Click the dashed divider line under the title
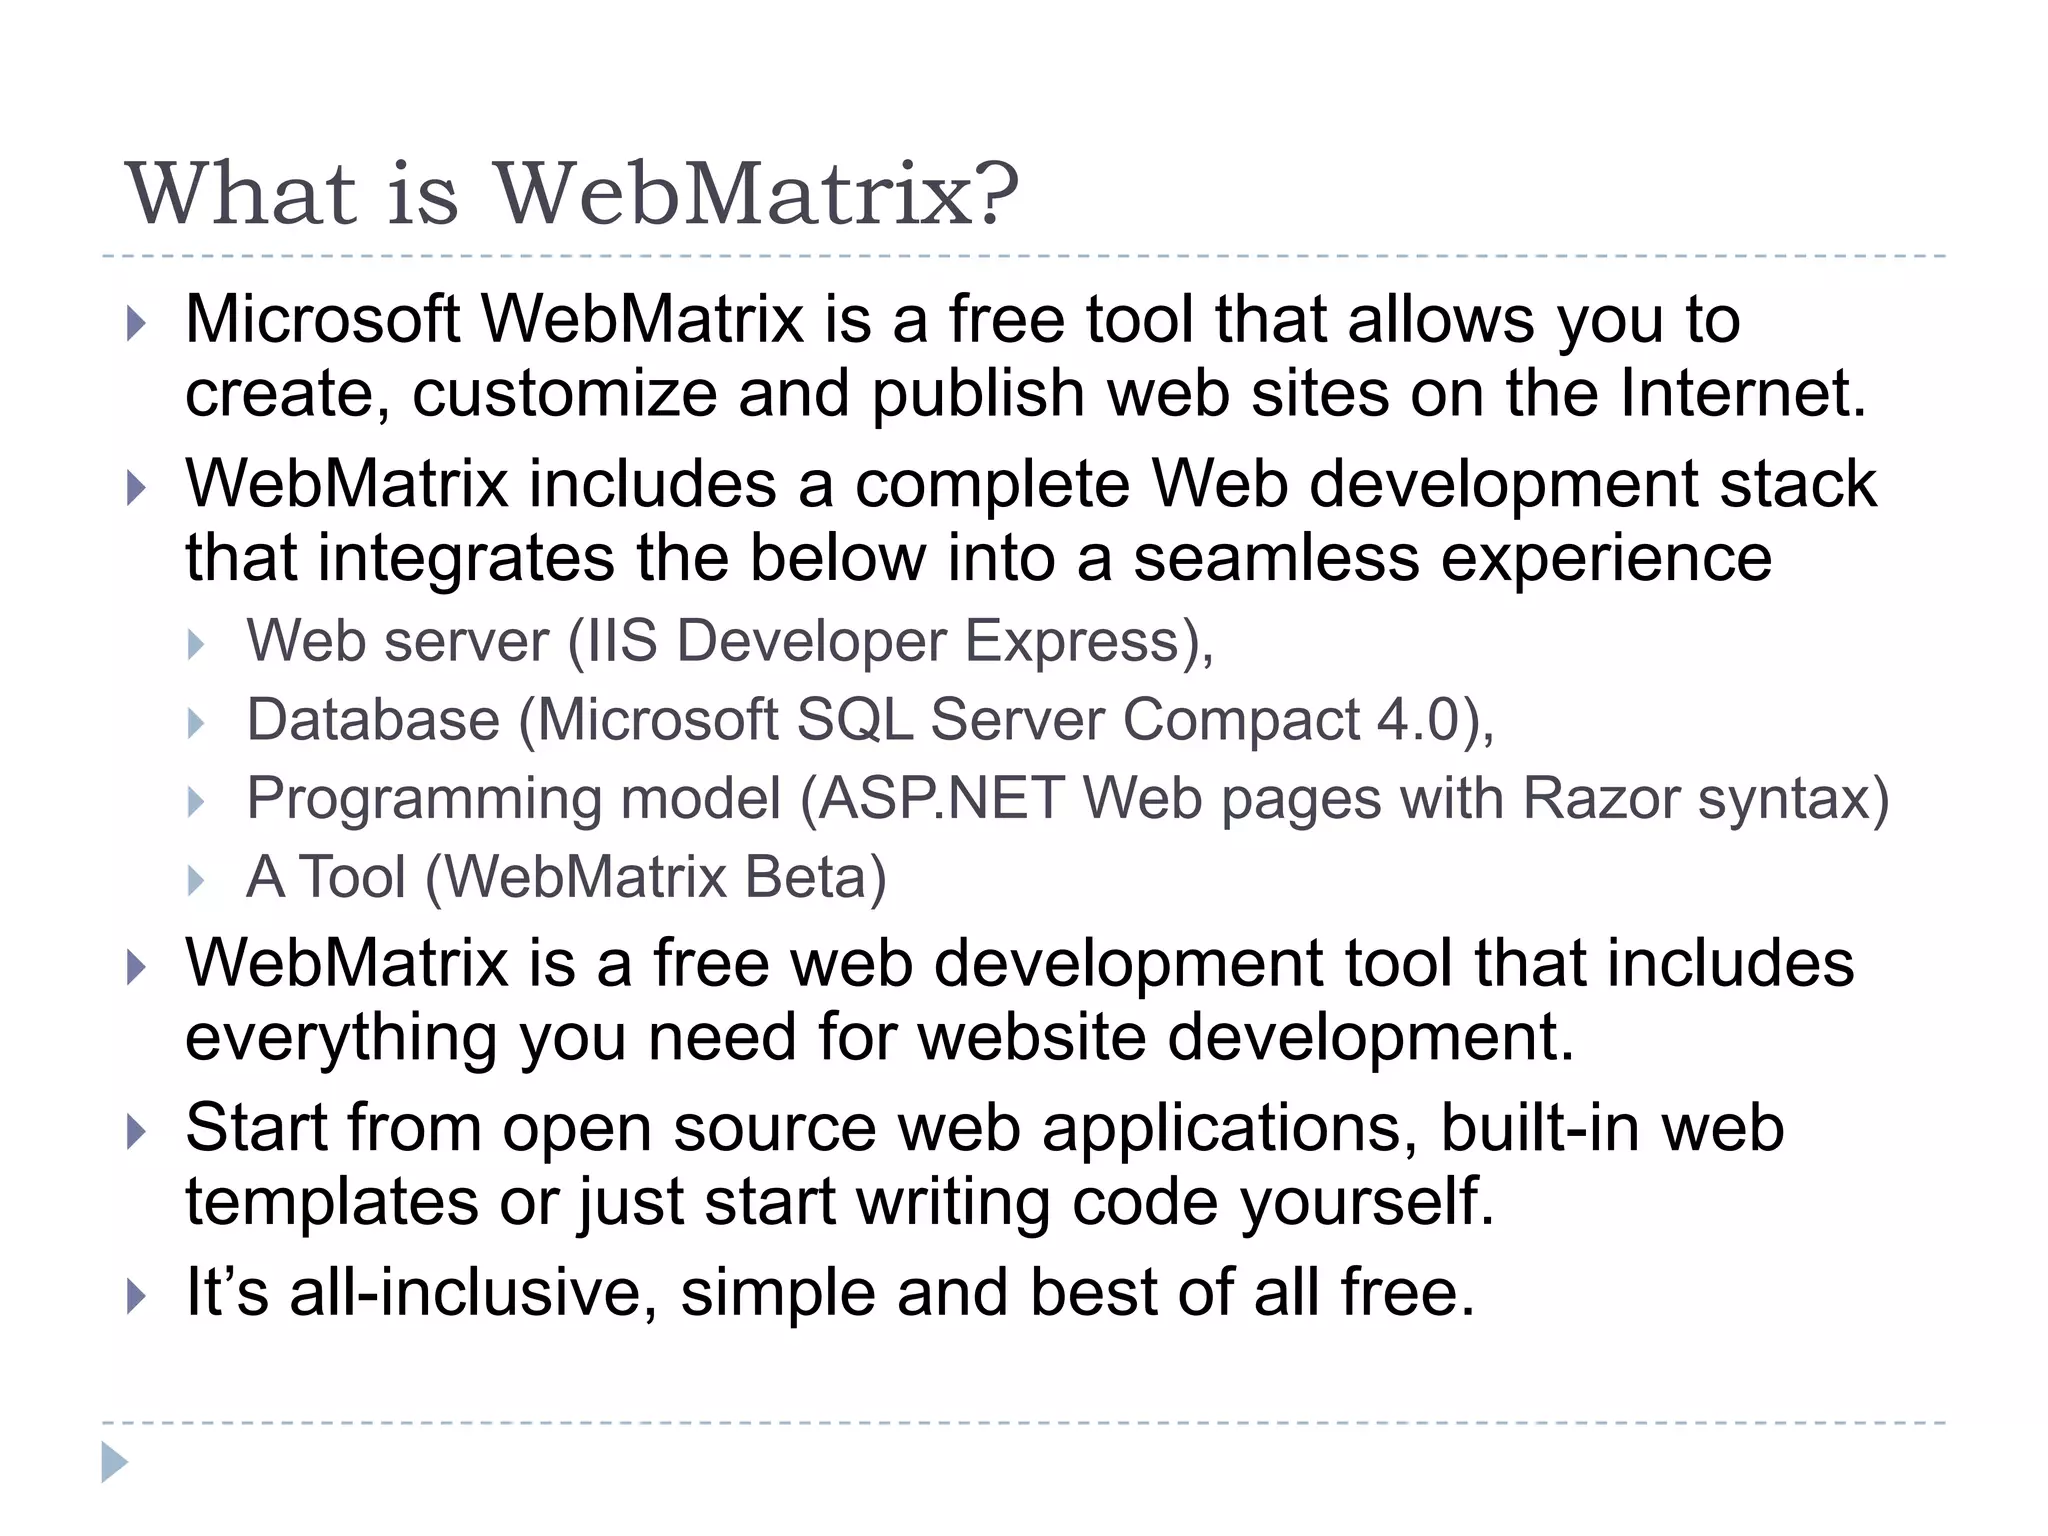Image resolution: width=2048 pixels, height=1536 pixels. coord(1023,257)
